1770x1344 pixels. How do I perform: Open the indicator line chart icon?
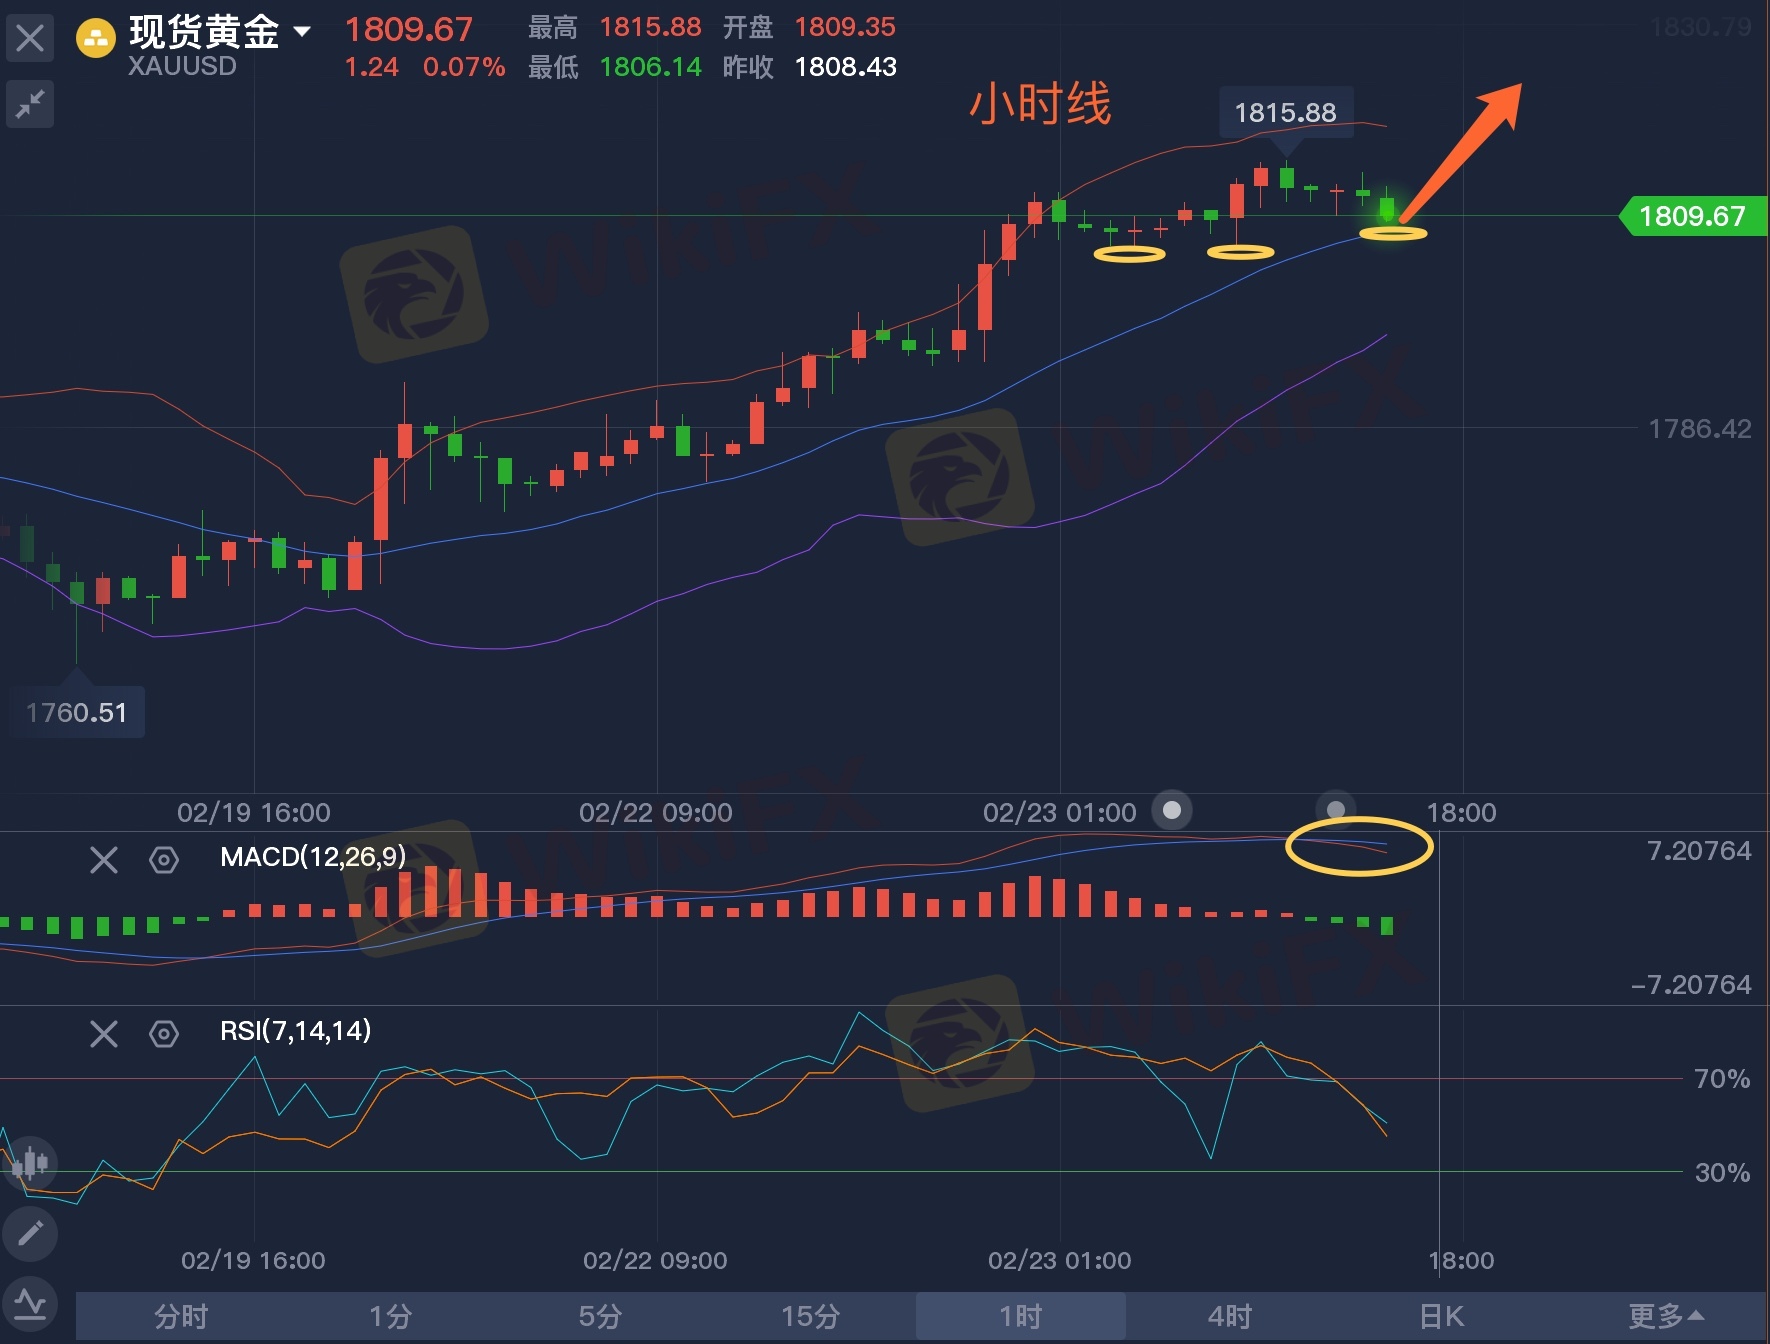click(30, 1304)
